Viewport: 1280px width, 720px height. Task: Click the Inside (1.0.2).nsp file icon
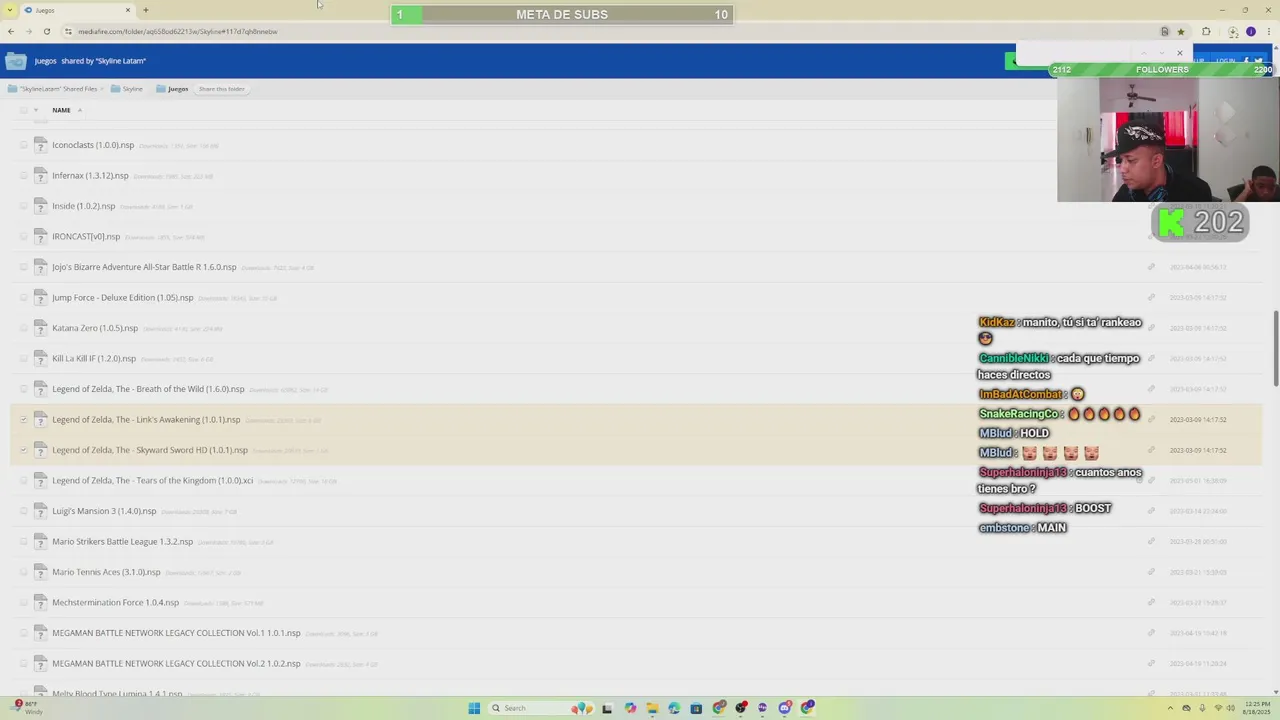(x=40, y=206)
